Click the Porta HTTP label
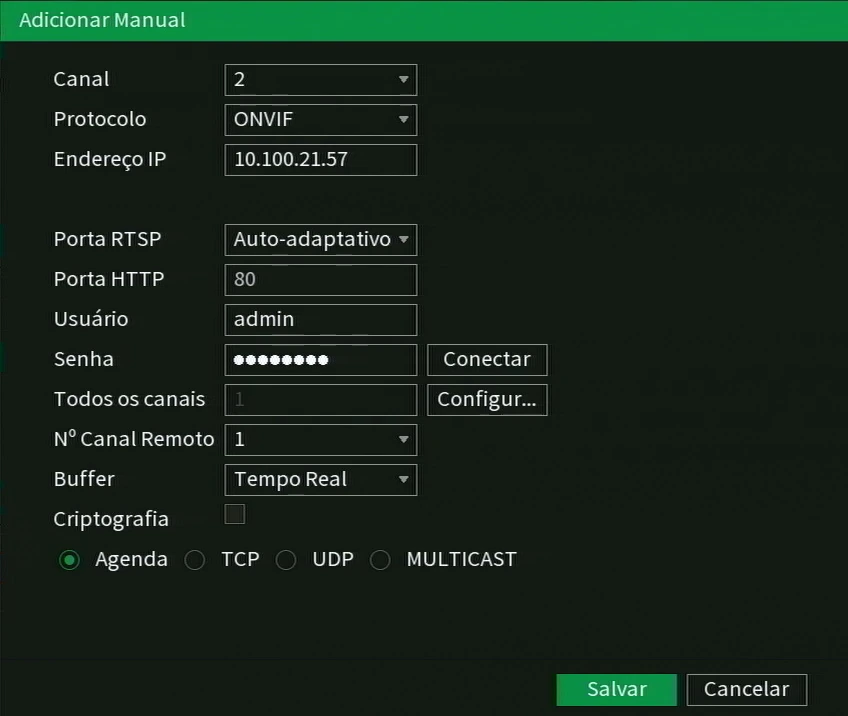Screen dimensions: 848x716 (109, 280)
